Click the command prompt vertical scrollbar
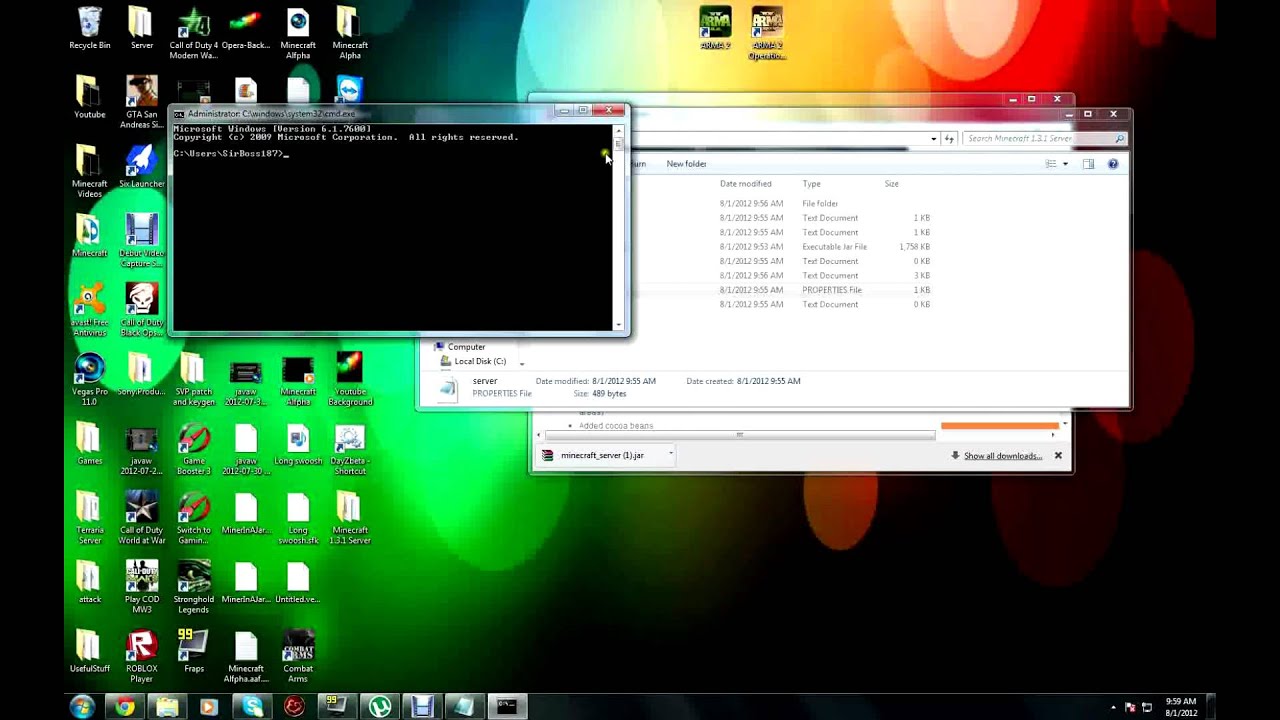The height and width of the screenshot is (720, 1280). [619, 227]
